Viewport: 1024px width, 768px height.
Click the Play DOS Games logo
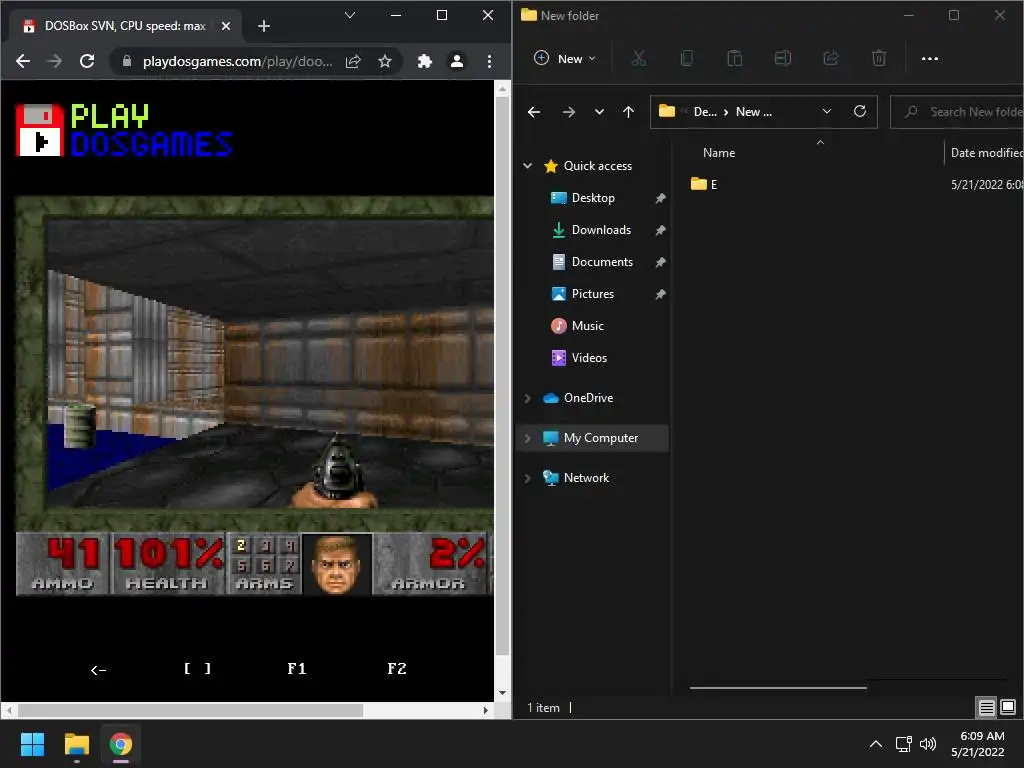click(x=124, y=130)
